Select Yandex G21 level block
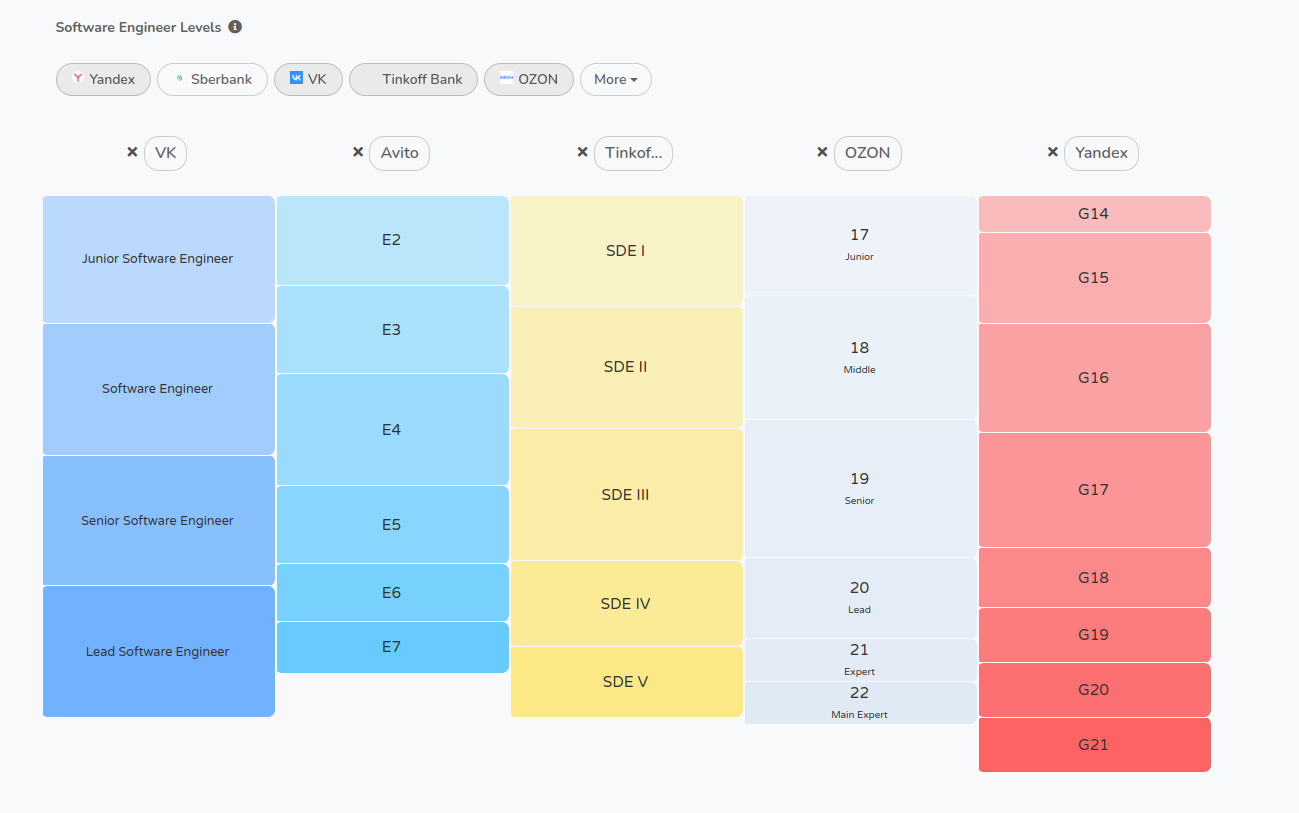The image size is (1299, 813). point(1095,745)
